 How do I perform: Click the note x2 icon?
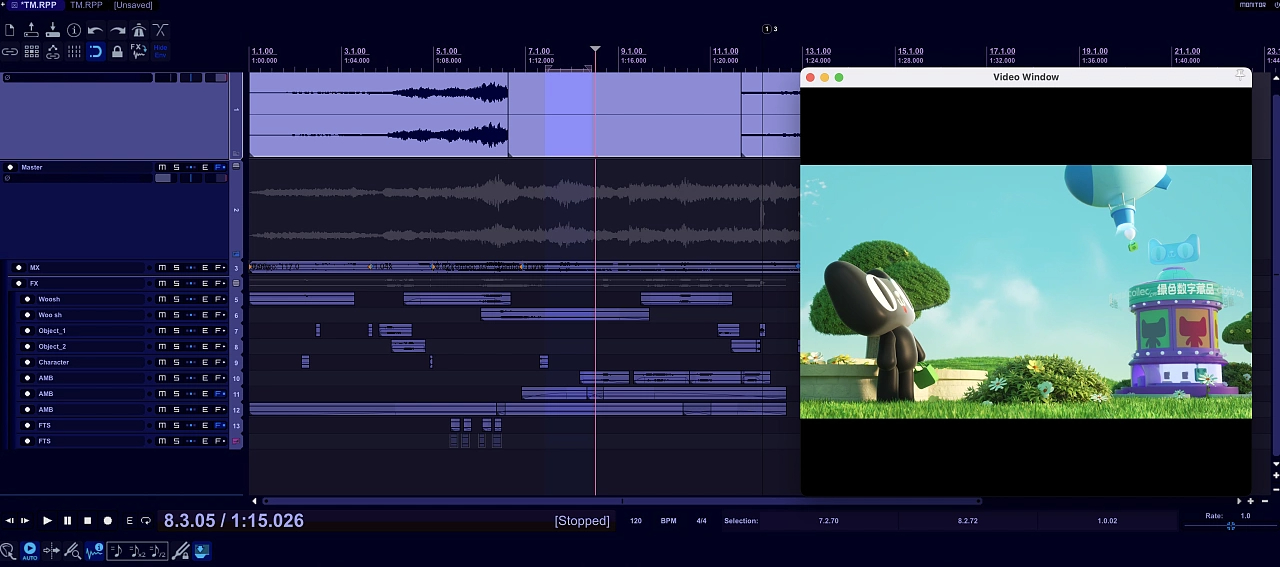(x=137, y=550)
